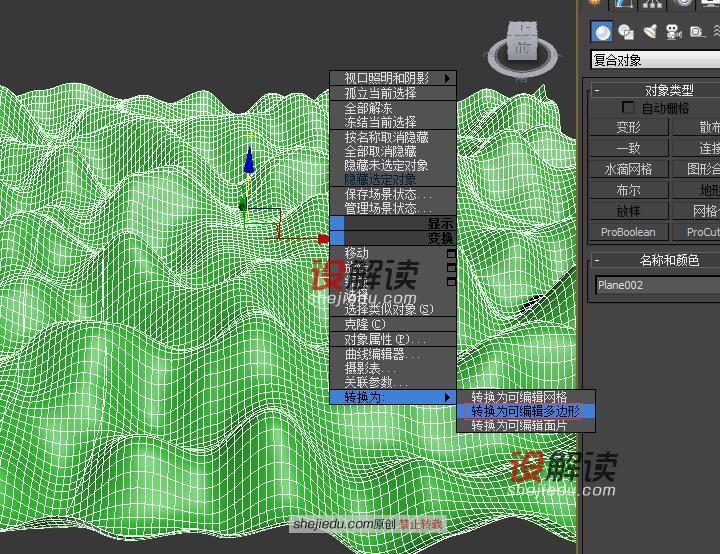Select 孤立当前选择 in context menu
This screenshot has height=554, width=720.
(393, 93)
